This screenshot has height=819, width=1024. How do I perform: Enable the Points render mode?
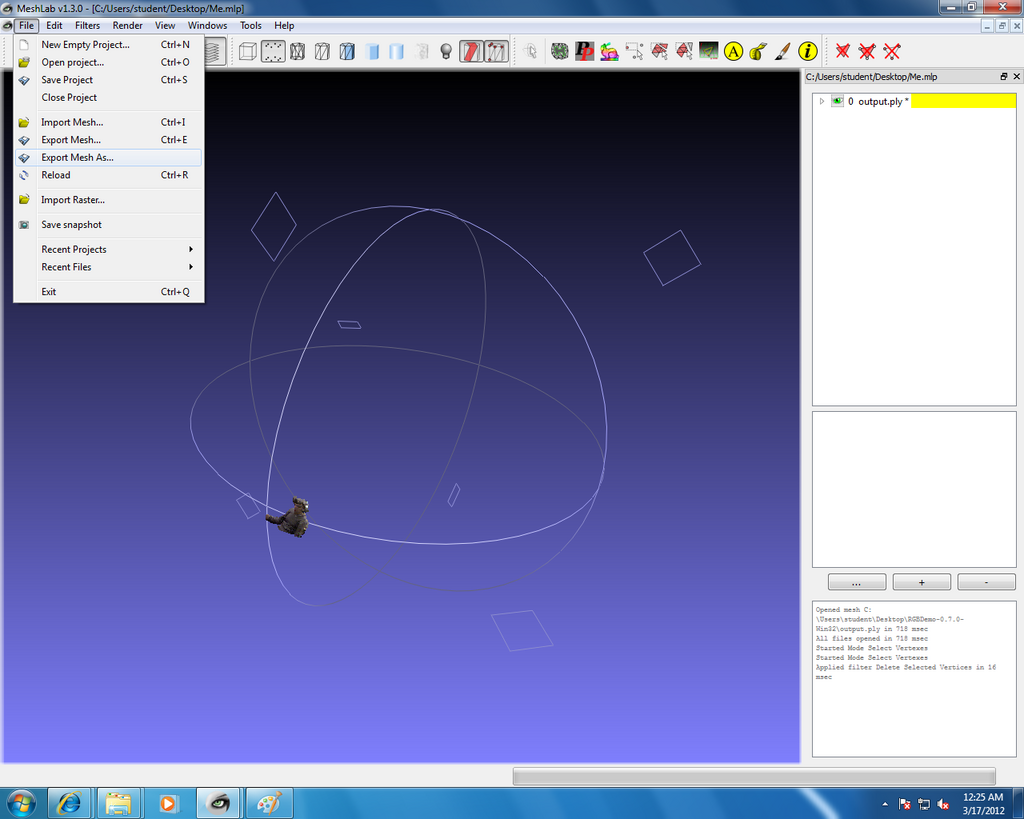[273, 52]
